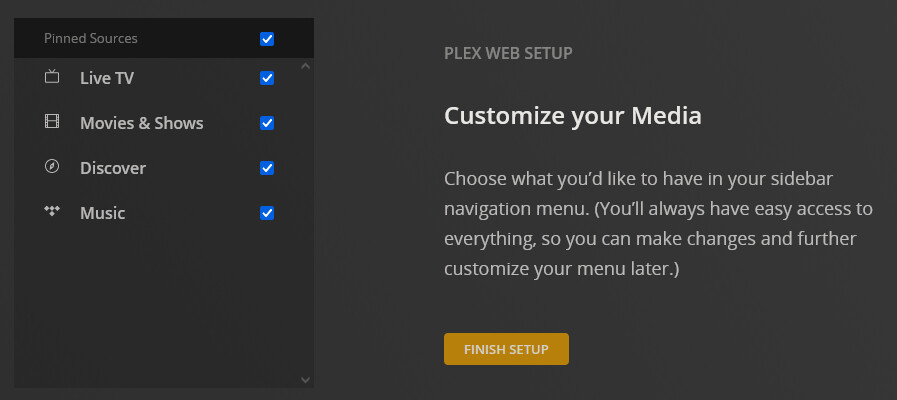
Task: Click the scroll down arrow in sources list
Action: click(x=306, y=380)
